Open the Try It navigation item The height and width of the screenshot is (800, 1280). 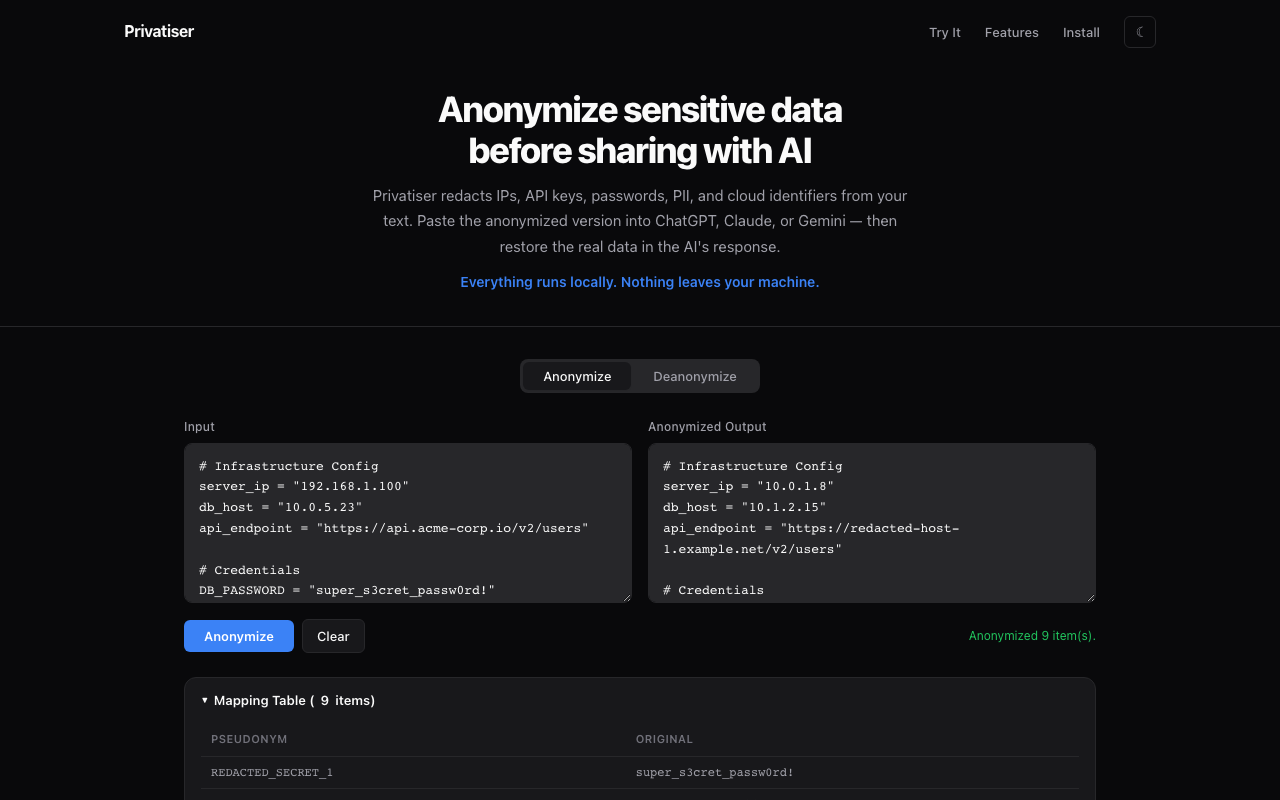tap(944, 32)
